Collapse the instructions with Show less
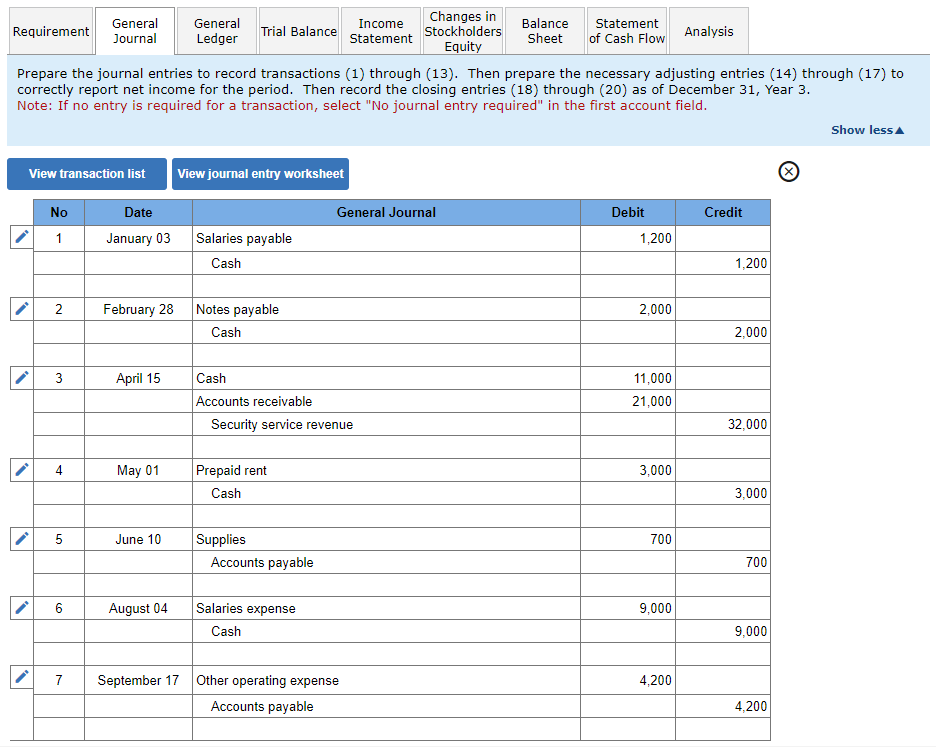This screenshot has width=936, height=750. 867,130
